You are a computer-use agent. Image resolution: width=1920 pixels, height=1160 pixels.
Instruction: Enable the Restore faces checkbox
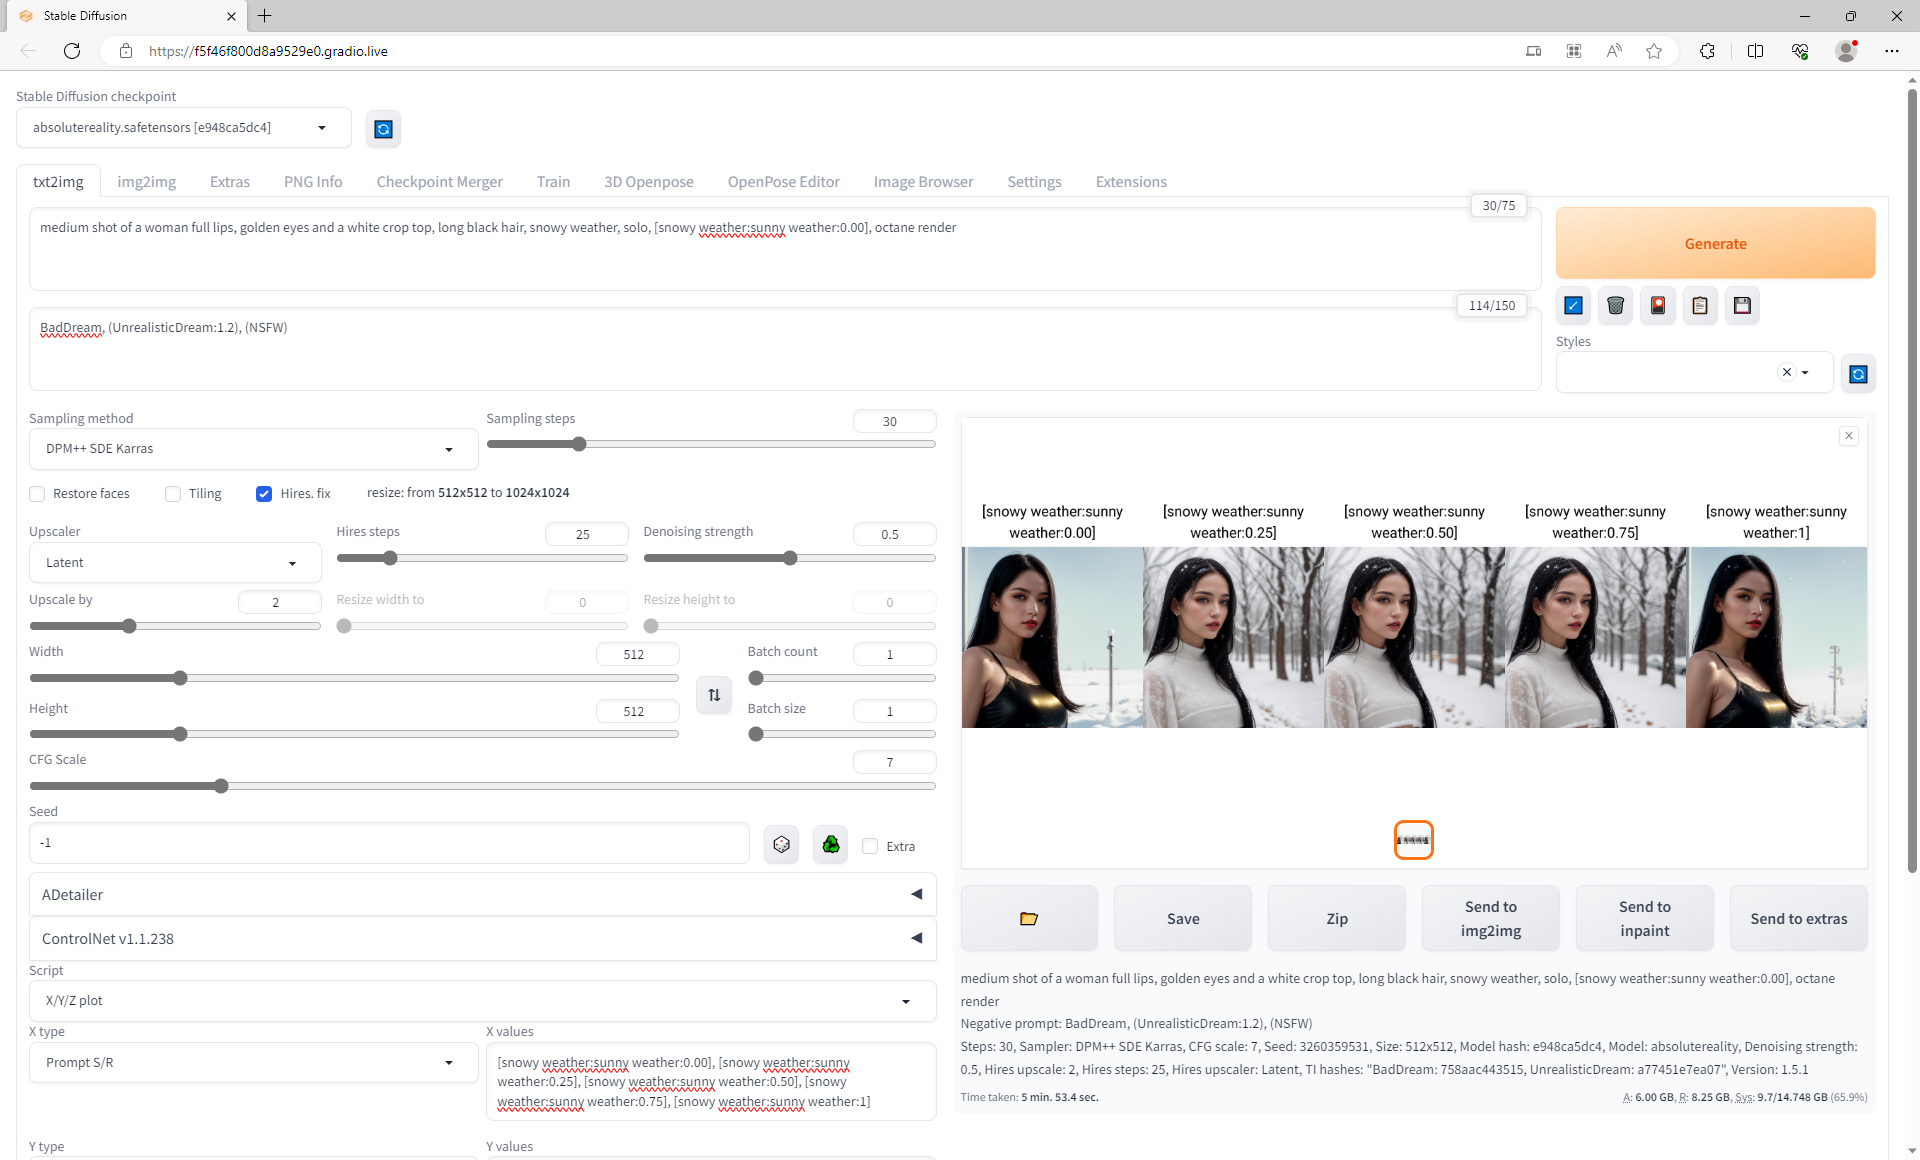[38, 494]
